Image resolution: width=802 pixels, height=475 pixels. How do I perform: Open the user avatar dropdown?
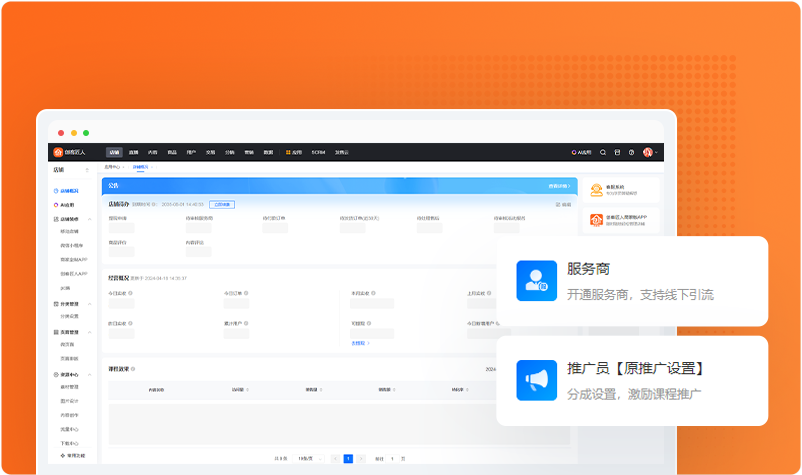(x=650, y=152)
